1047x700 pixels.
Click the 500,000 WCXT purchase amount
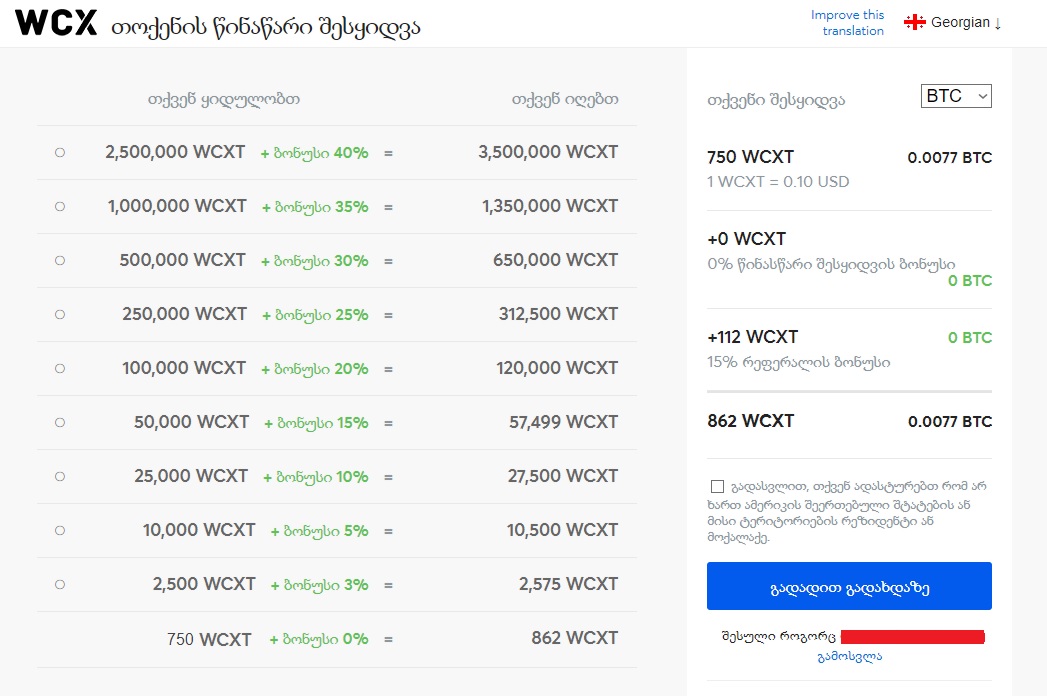(182, 260)
